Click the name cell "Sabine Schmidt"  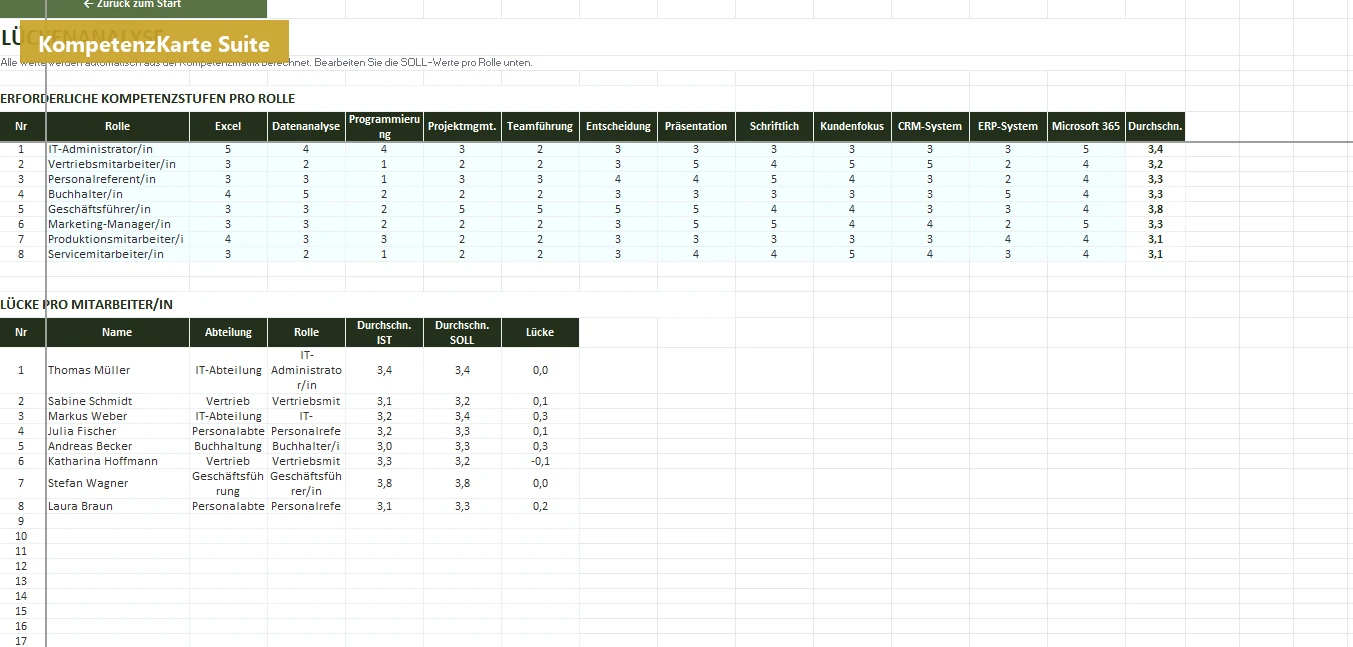coord(118,401)
